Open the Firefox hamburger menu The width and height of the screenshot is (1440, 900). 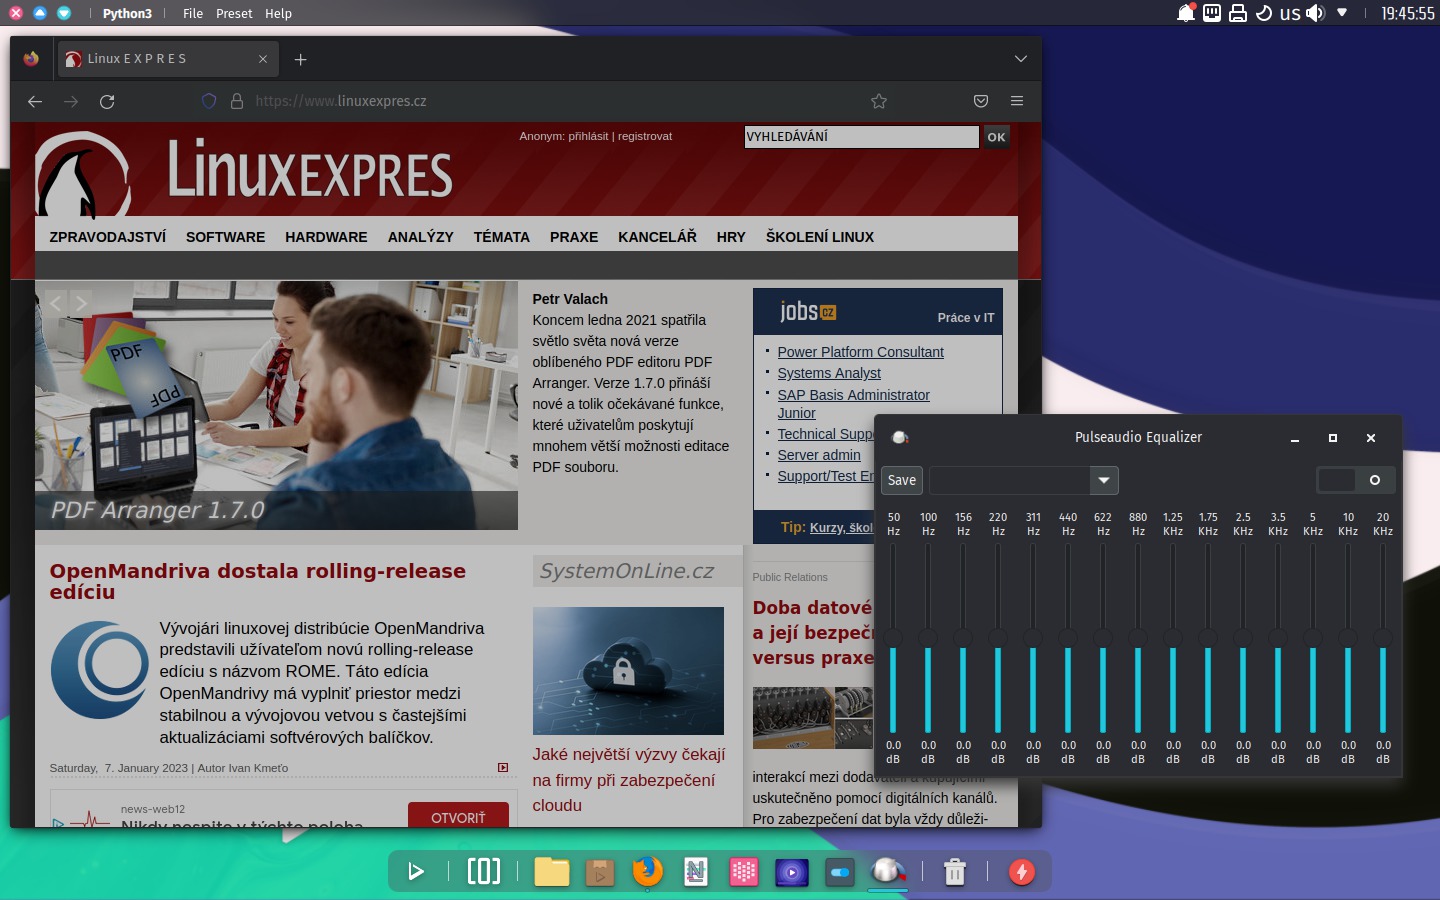click(x=1017, y=101)
